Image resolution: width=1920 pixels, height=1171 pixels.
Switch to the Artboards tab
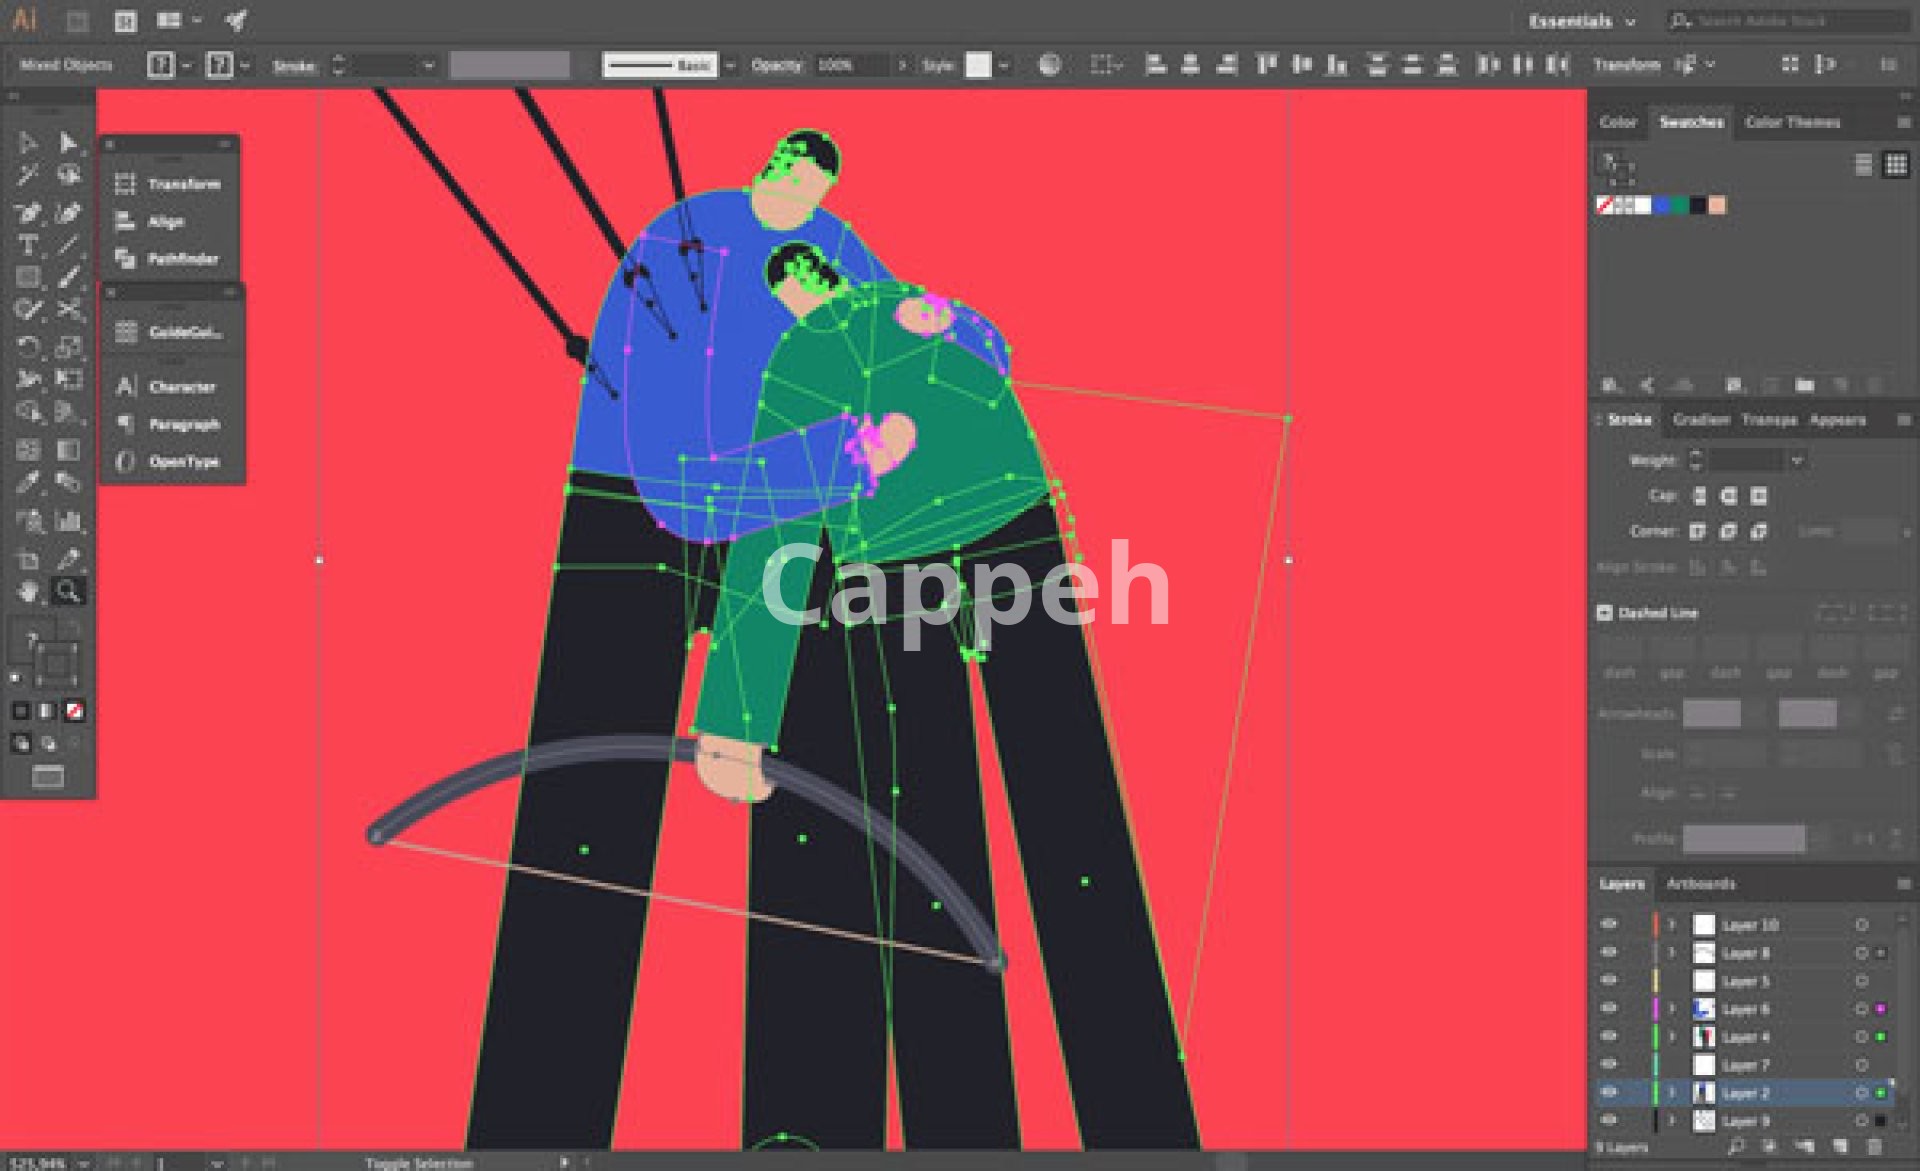(1700, 884)
